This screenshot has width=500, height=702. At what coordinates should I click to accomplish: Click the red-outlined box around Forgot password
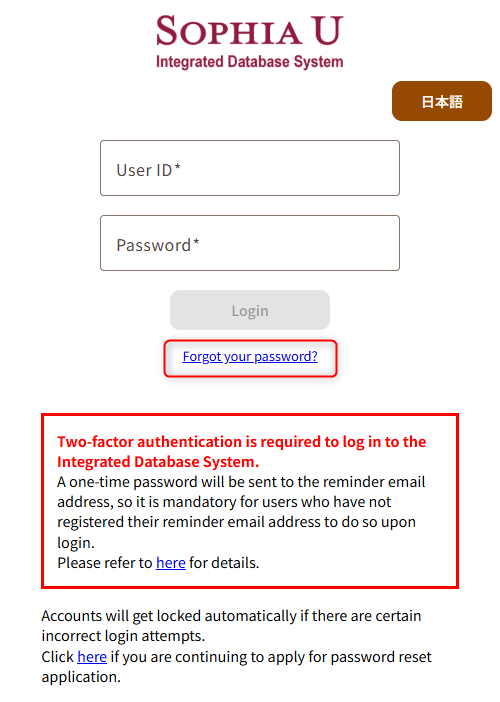click(250, 359)
